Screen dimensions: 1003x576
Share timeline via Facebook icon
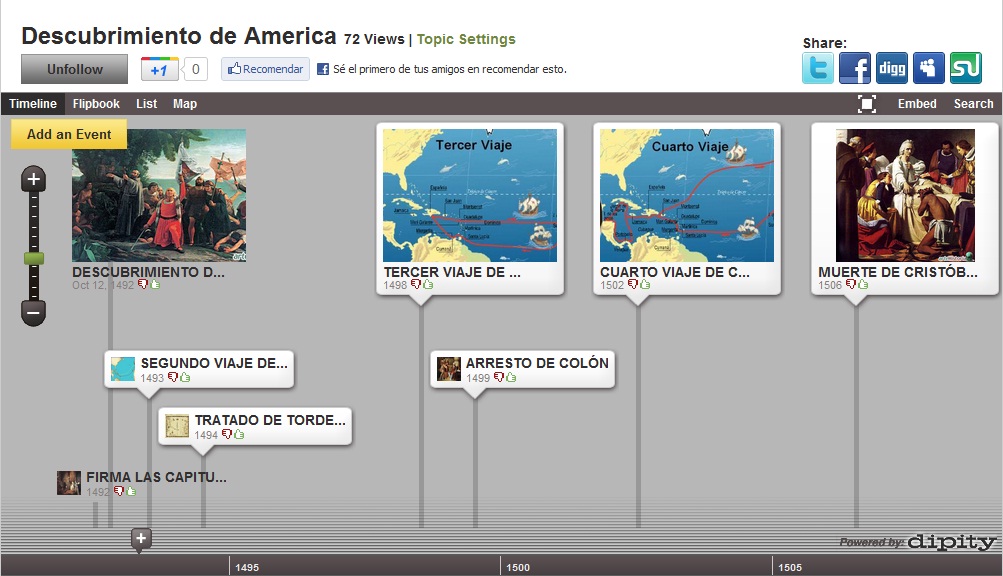[x=855, y=68]
